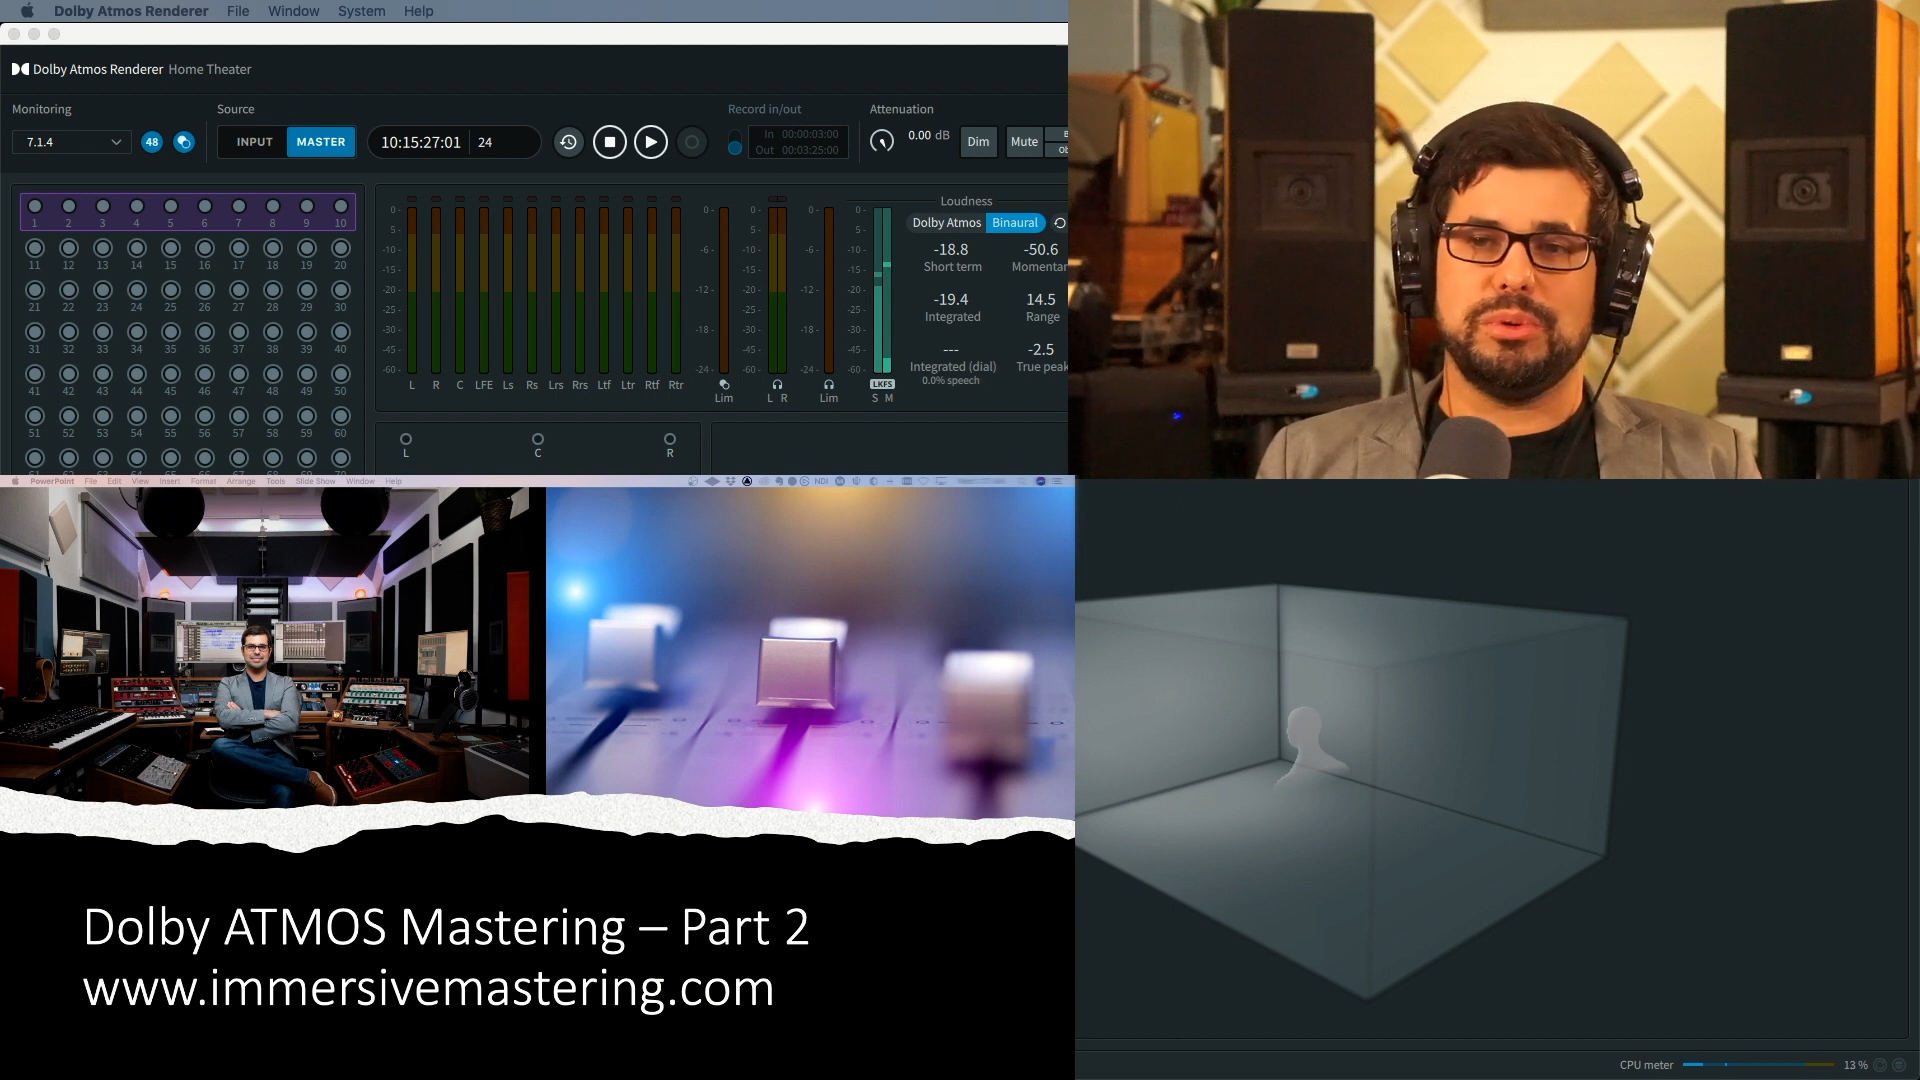Screen dimensions: 1920x1080
Task: Click the blue speaker/object indicator beside 48
Action: 184,142
